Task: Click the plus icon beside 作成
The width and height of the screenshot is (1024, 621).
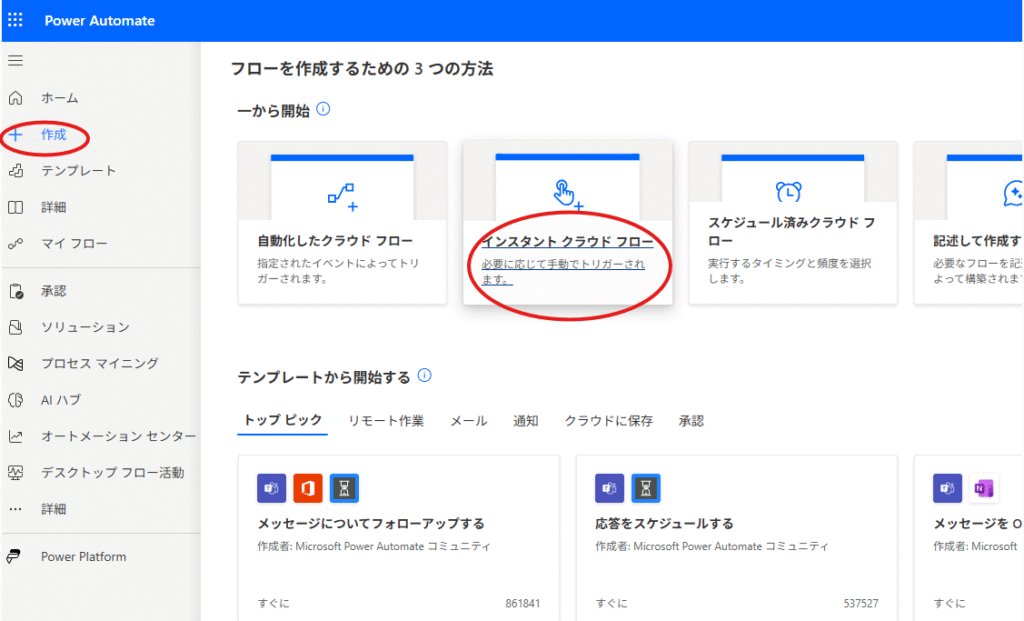Action: click(16, 135)
